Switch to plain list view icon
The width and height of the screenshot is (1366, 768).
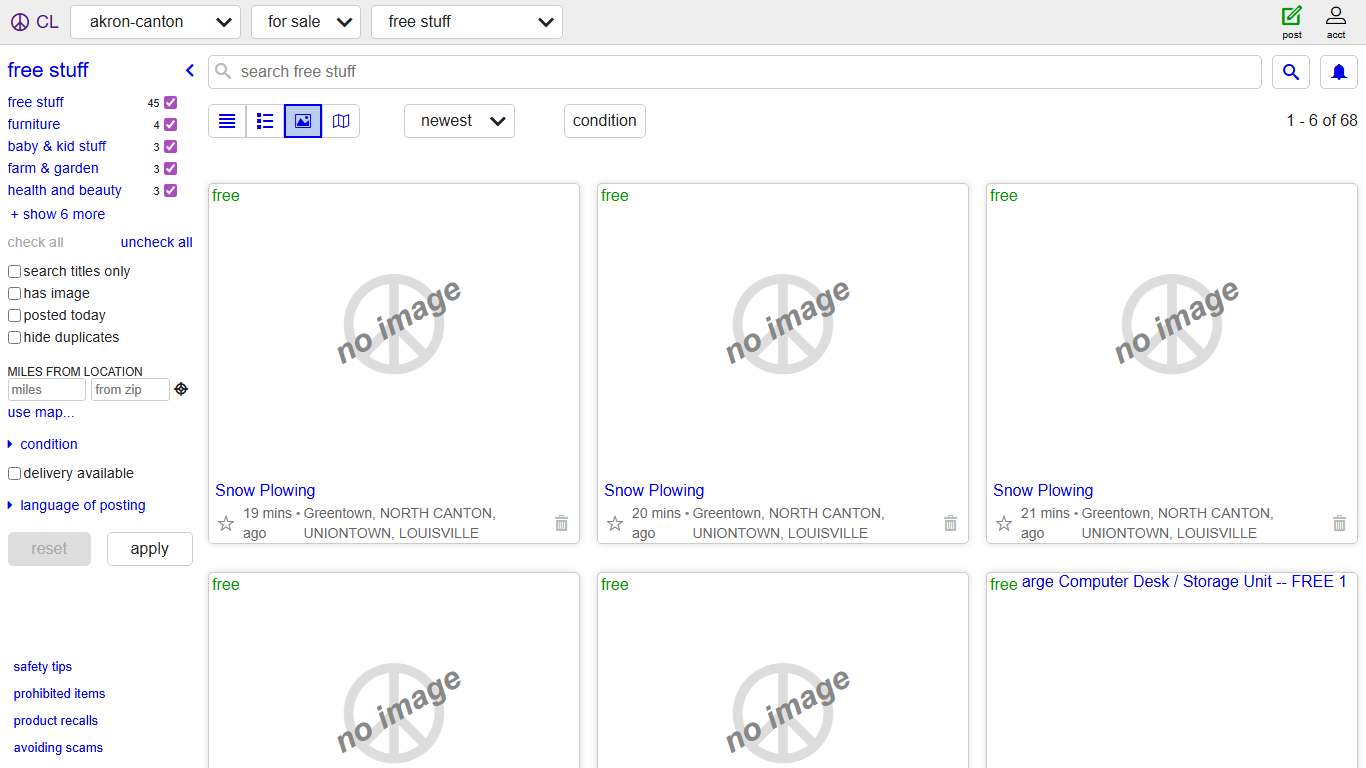227,121
